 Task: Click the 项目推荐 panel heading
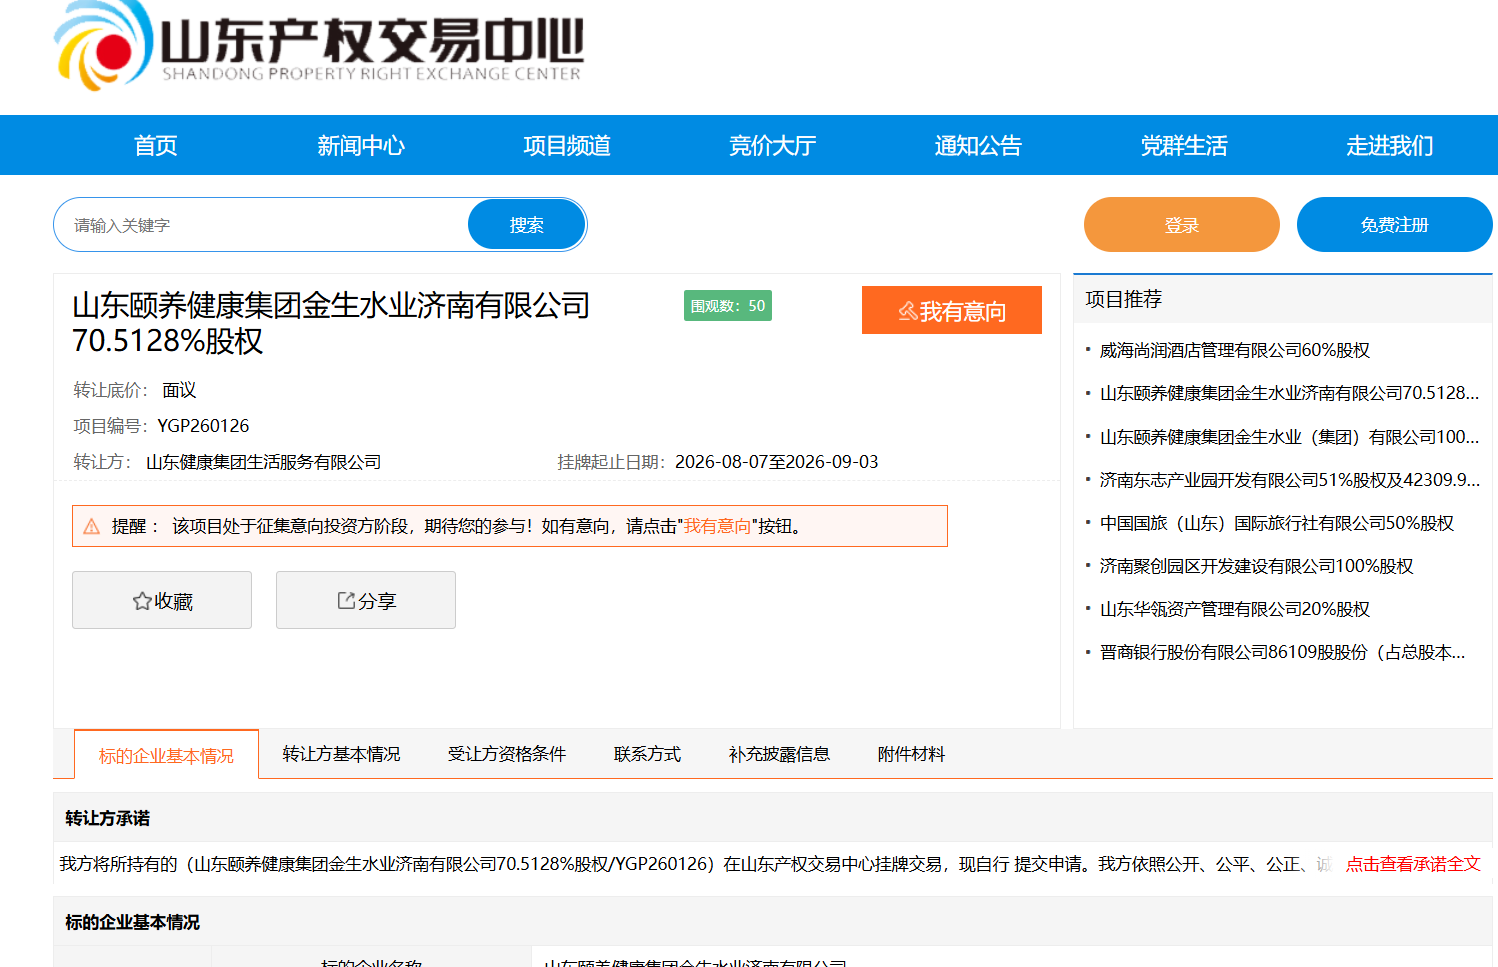tap(1124, 299)
